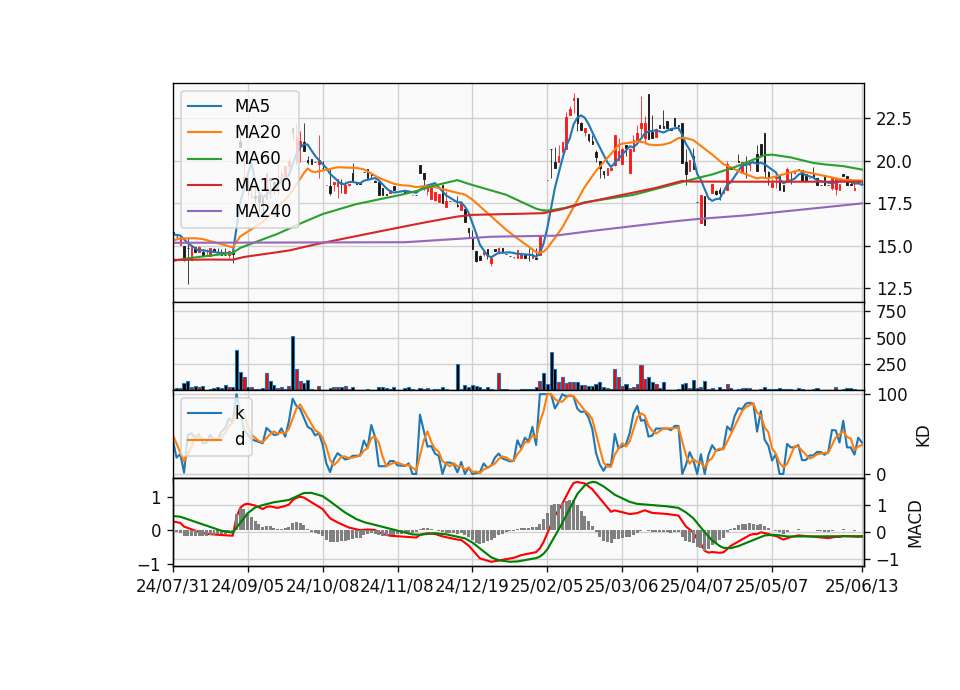Click the red MA120 legend line sample

coord(204,186)
